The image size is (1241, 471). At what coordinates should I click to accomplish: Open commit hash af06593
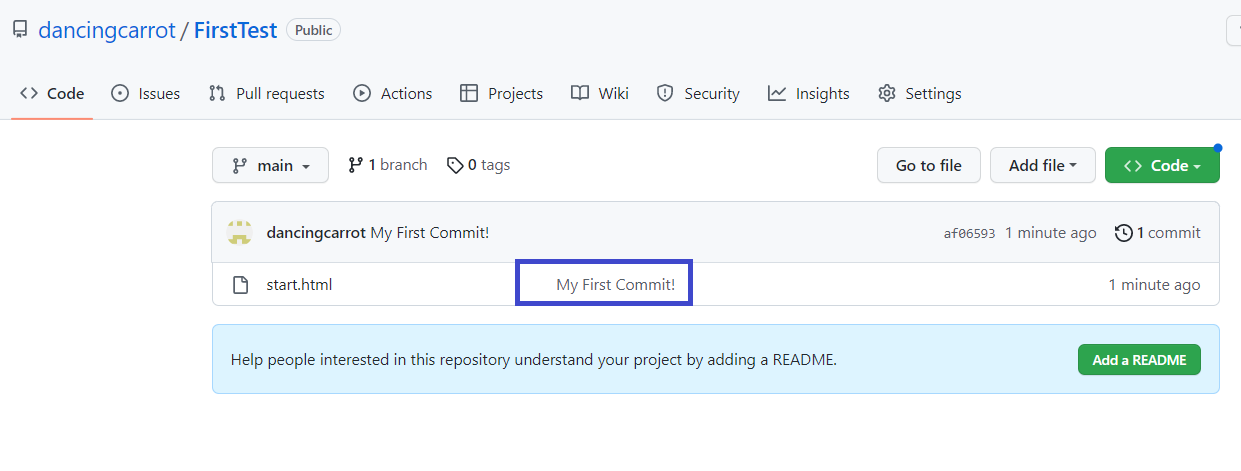coord(969,233)
